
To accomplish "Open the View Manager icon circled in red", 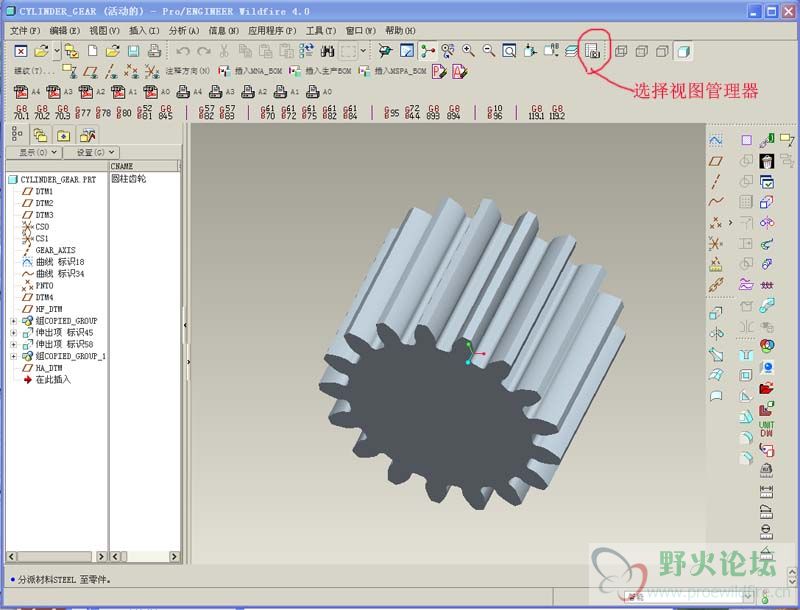I will (592, 50).
